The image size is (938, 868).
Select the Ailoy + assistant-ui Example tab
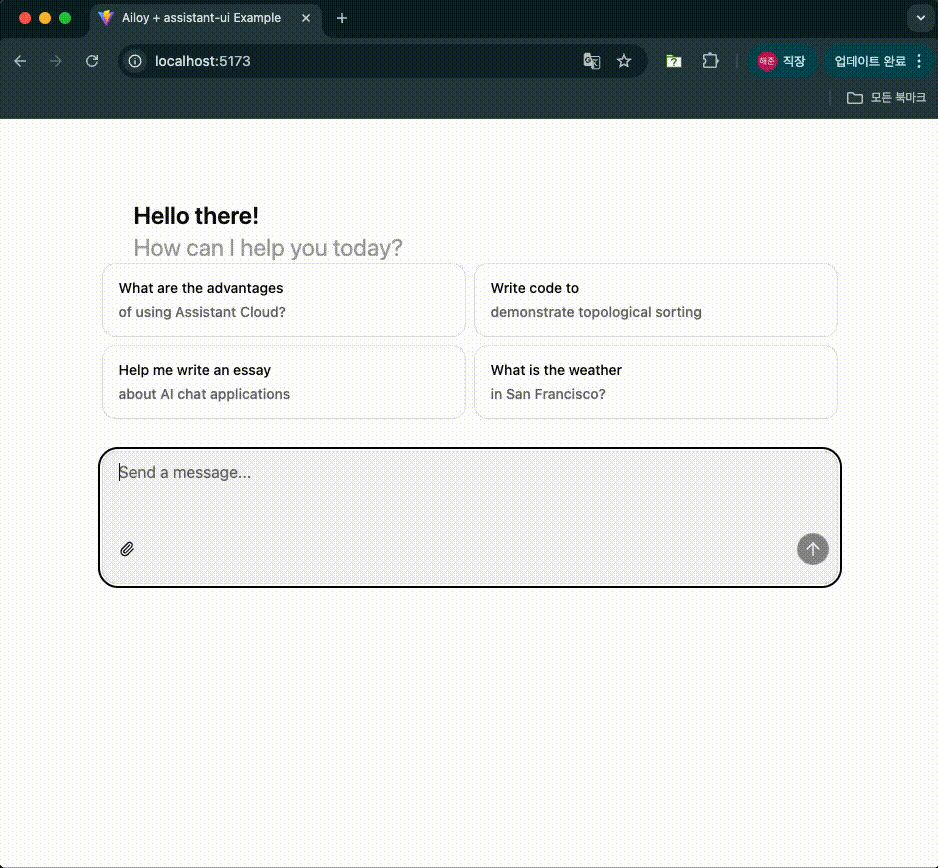point(201,18)
